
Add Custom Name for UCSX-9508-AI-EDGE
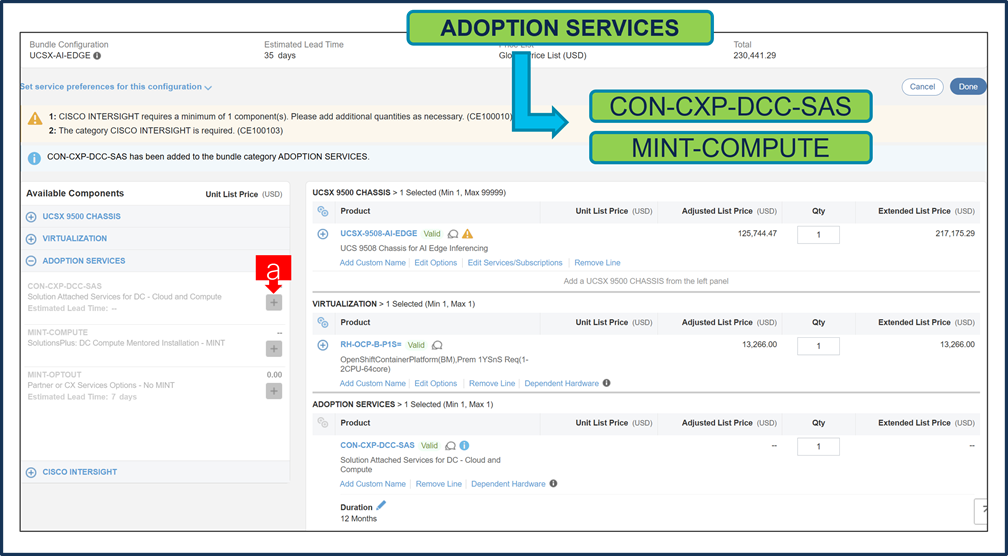[372, 263]
